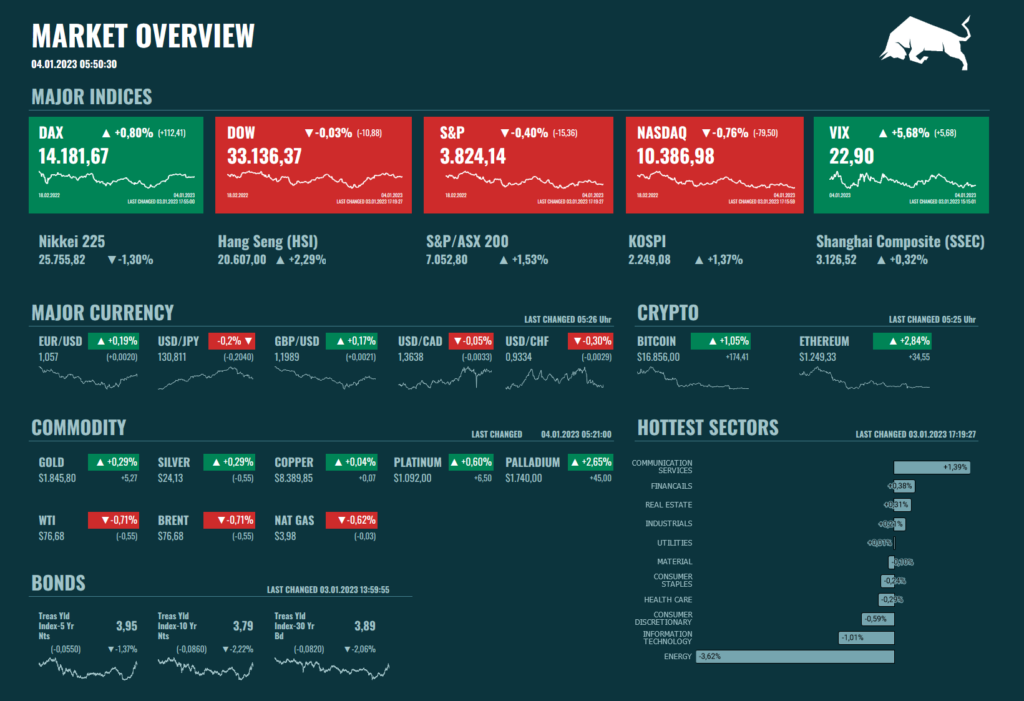Click the Energy -3,62% bar
Screen dimensions: 1024x701
click(795, 657)
